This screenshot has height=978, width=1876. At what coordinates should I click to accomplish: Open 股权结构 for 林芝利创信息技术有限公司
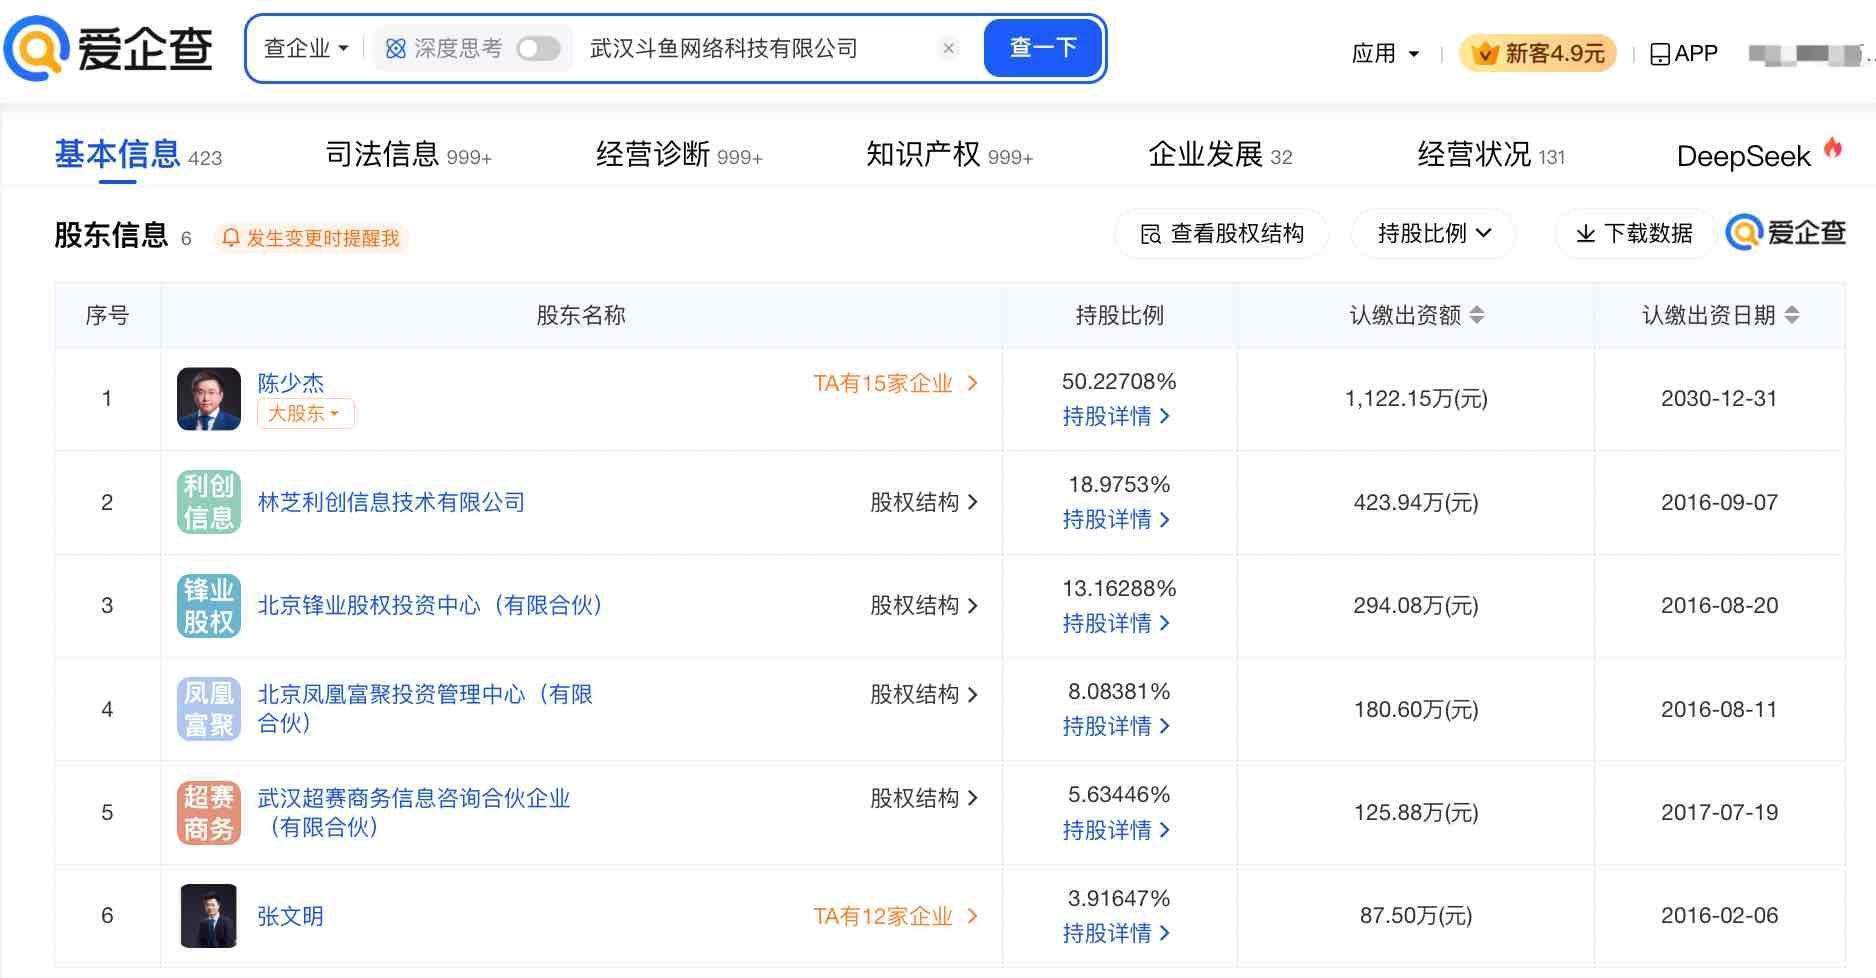click(924, 502)
